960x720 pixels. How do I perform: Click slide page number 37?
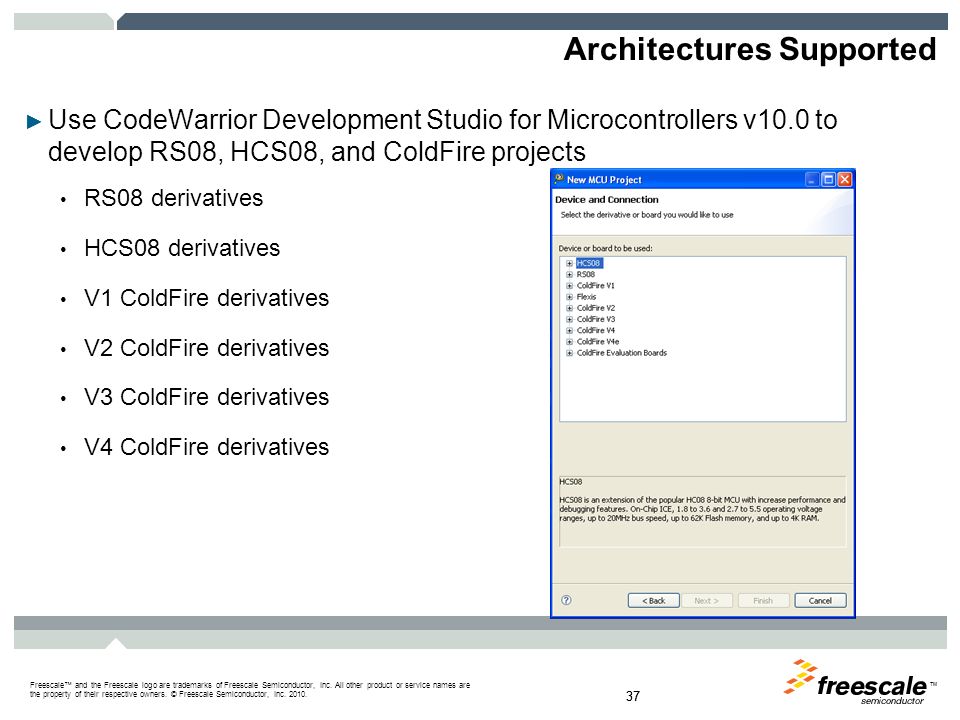click(633, 696)
